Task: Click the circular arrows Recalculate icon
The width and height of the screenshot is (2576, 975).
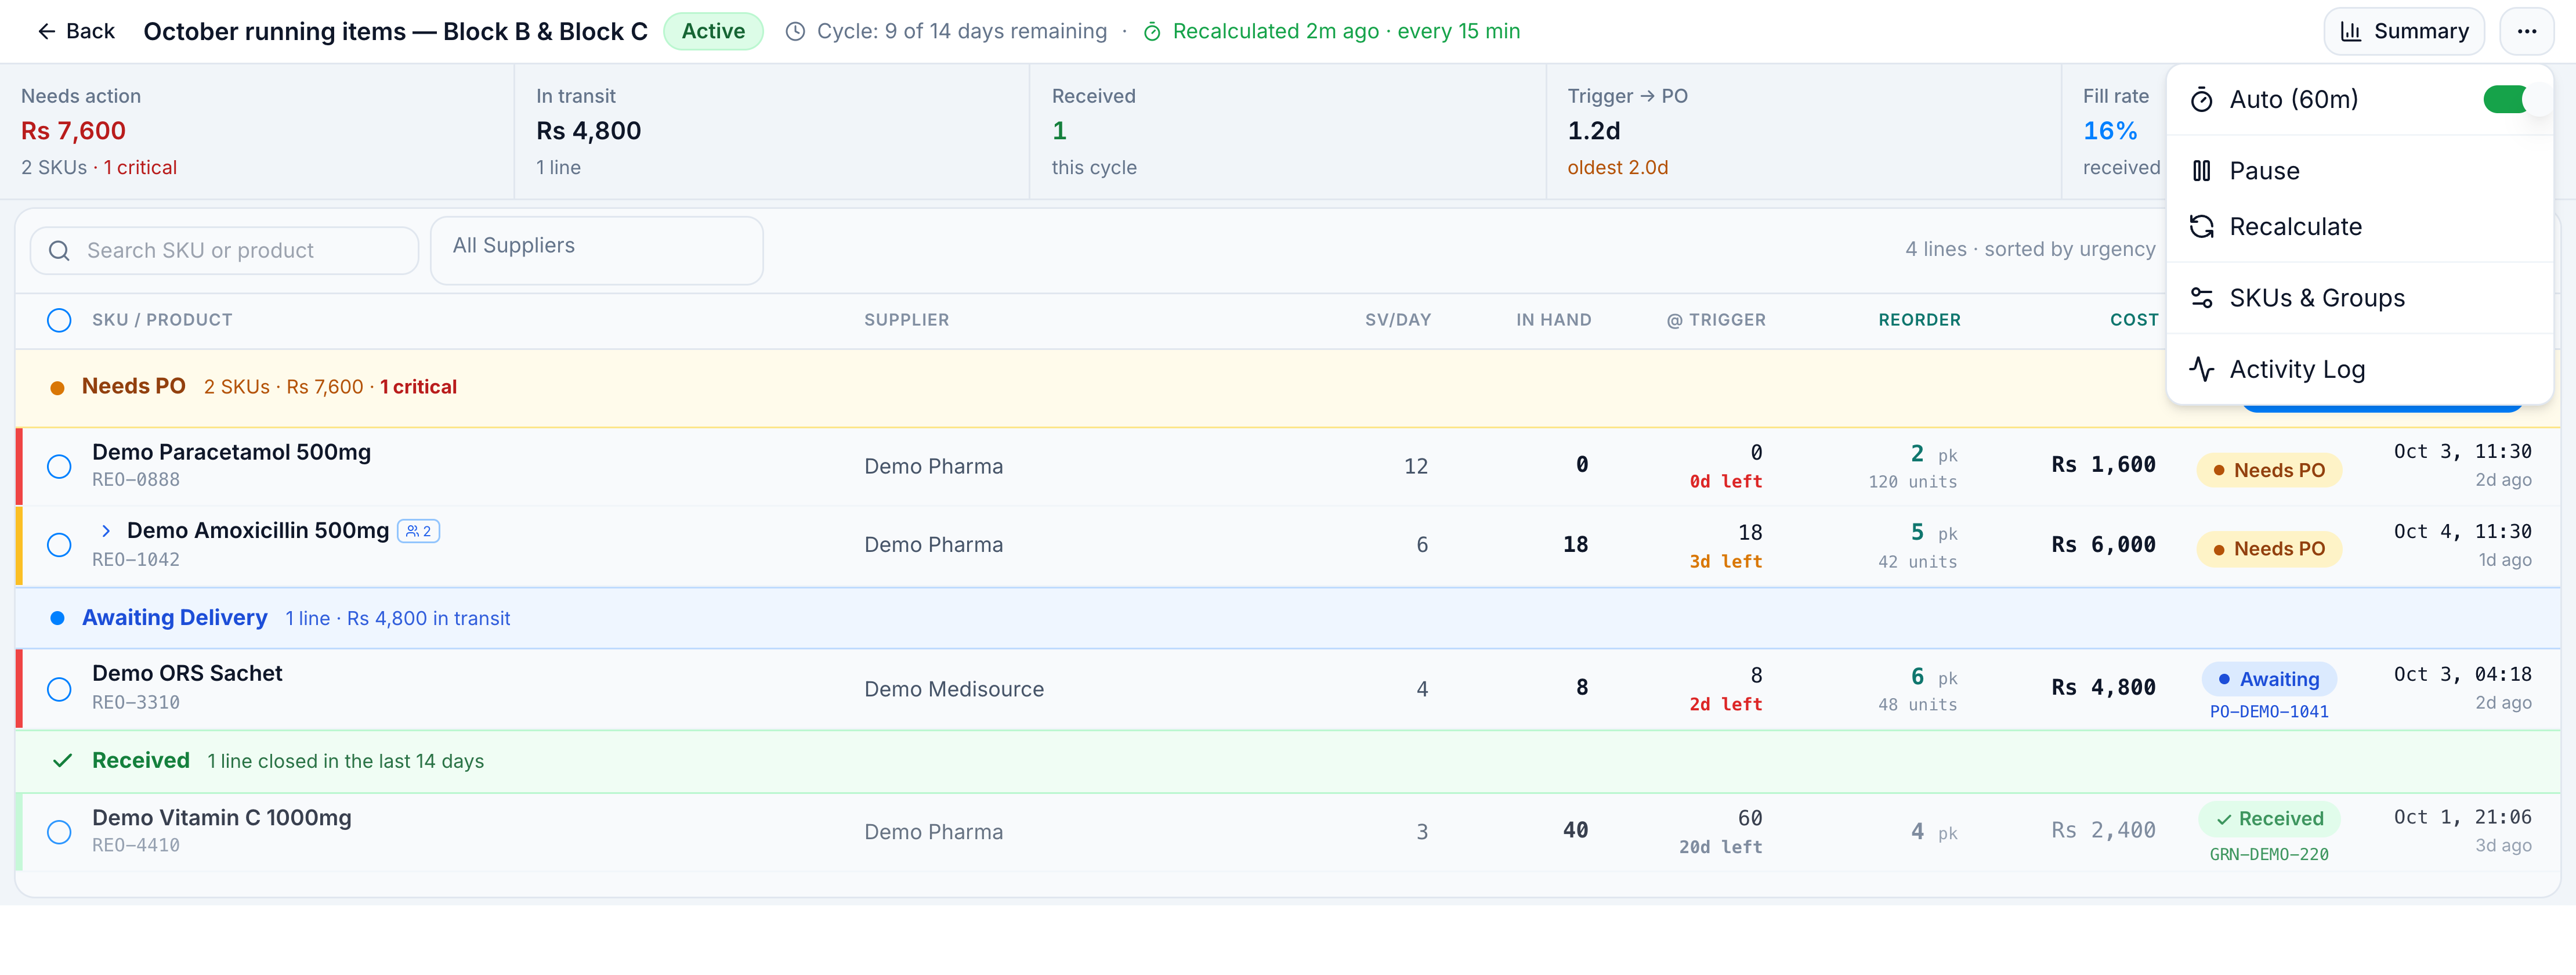Action: click(2201, 227)
